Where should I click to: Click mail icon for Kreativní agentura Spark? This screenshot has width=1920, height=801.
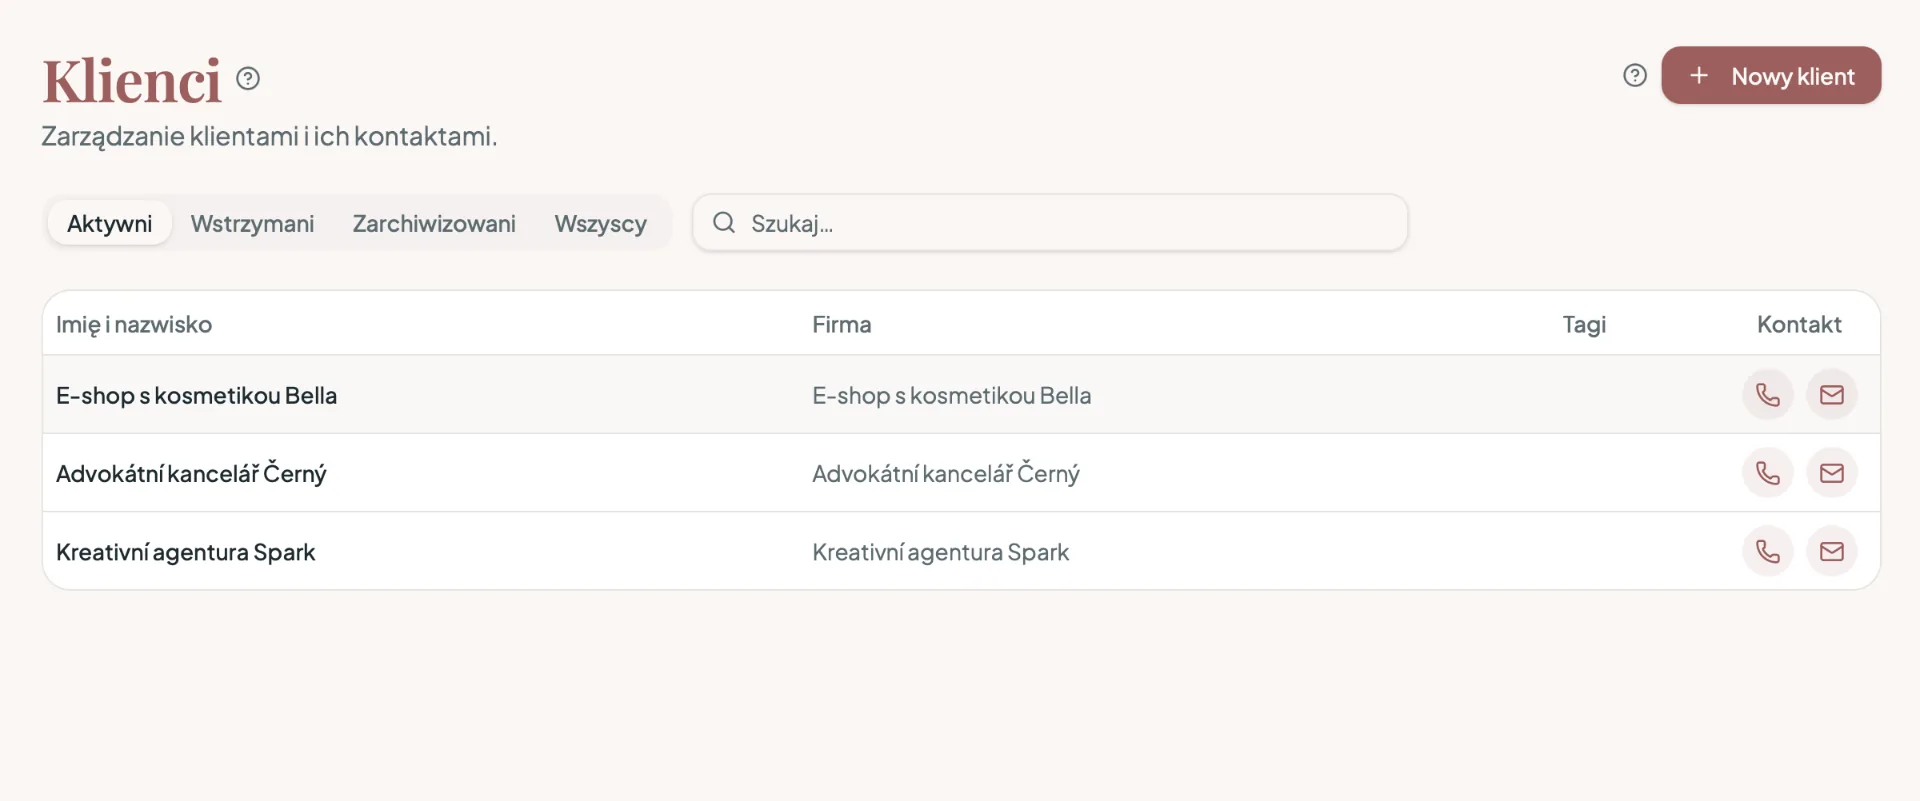[x=1832, y=551]
